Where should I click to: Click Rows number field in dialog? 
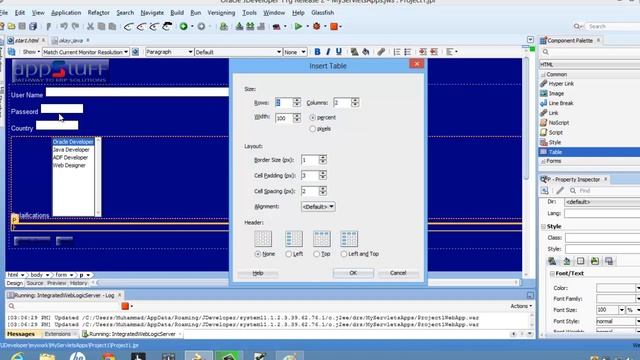point(284,103)
